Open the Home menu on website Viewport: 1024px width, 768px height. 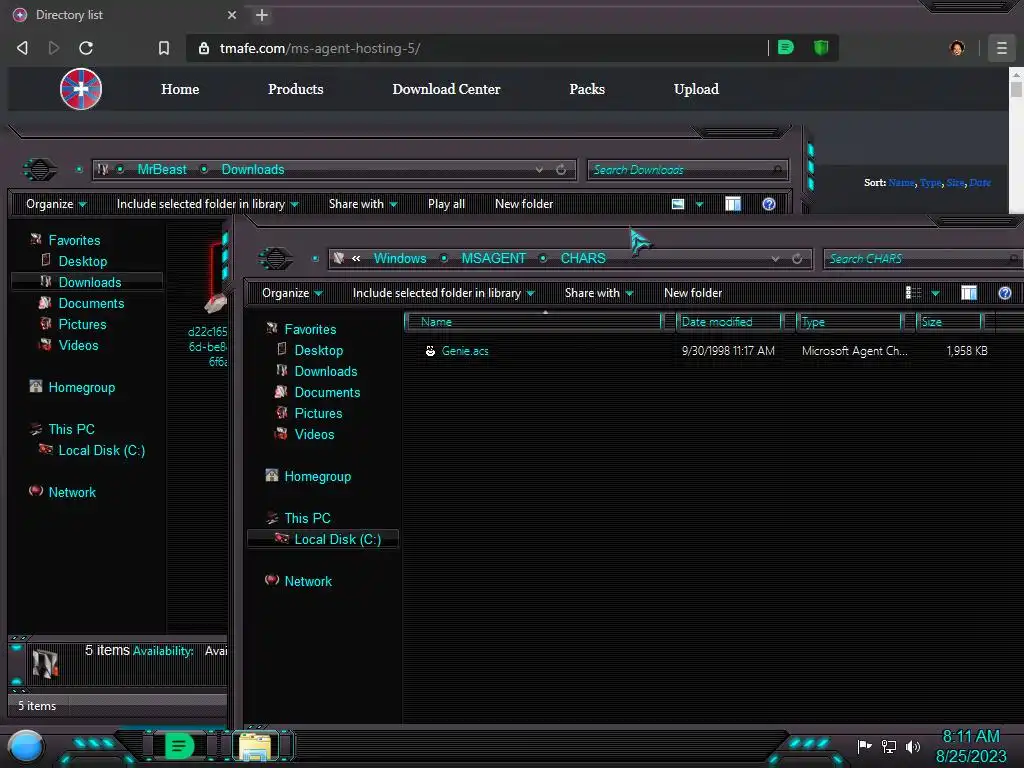point(180,89)
